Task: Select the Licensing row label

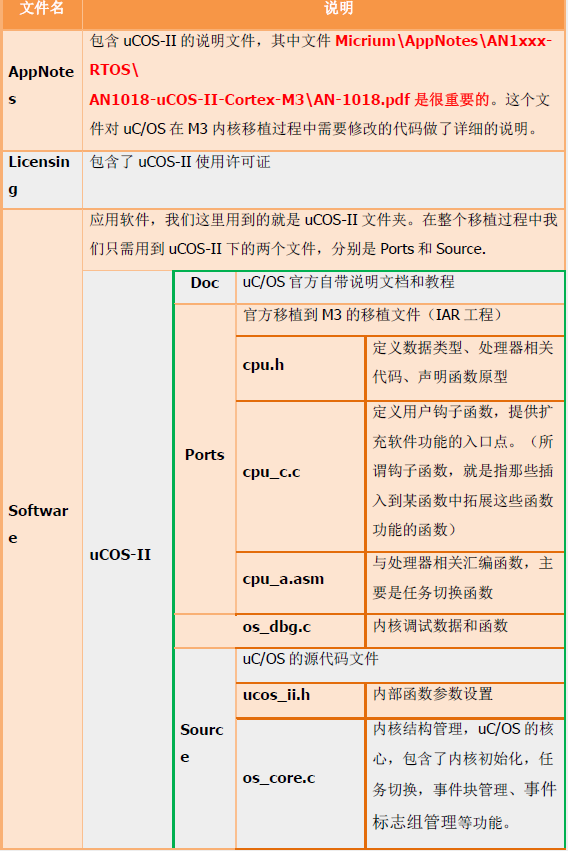Action: click(39, 175)
